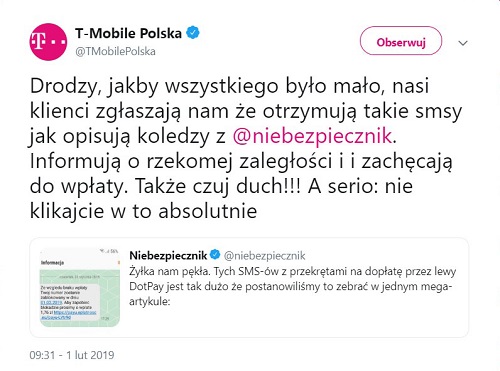Click the 'DotPay' line in quoted tweet
The image size is (500, 371).
pos(290,286)
